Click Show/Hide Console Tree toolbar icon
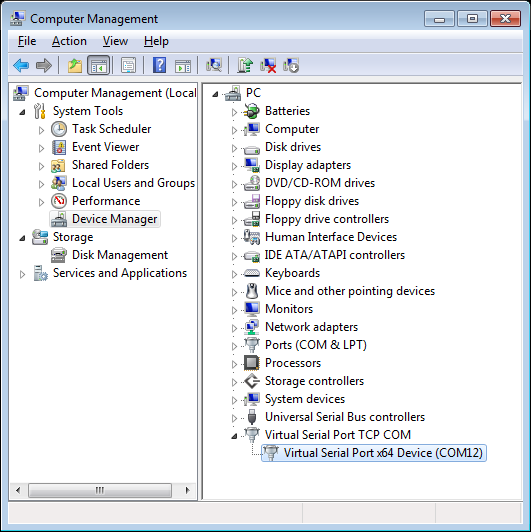The image size is (531, 532). [x=98, y=65]
